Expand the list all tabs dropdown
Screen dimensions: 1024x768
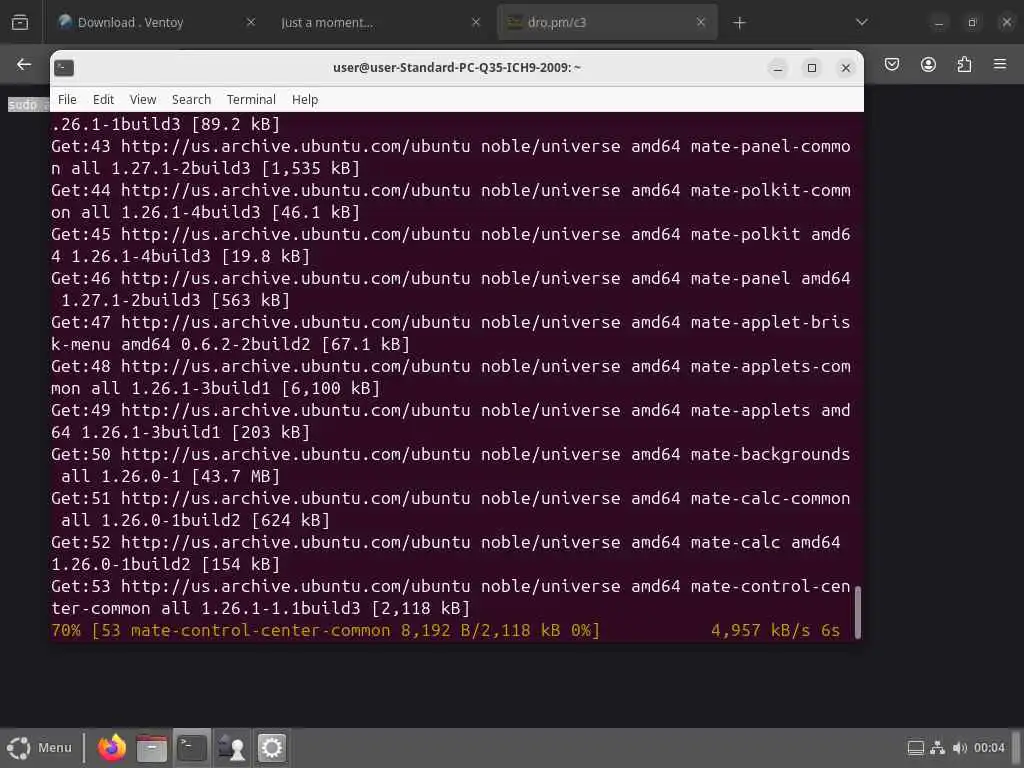(x=861, y=22)
